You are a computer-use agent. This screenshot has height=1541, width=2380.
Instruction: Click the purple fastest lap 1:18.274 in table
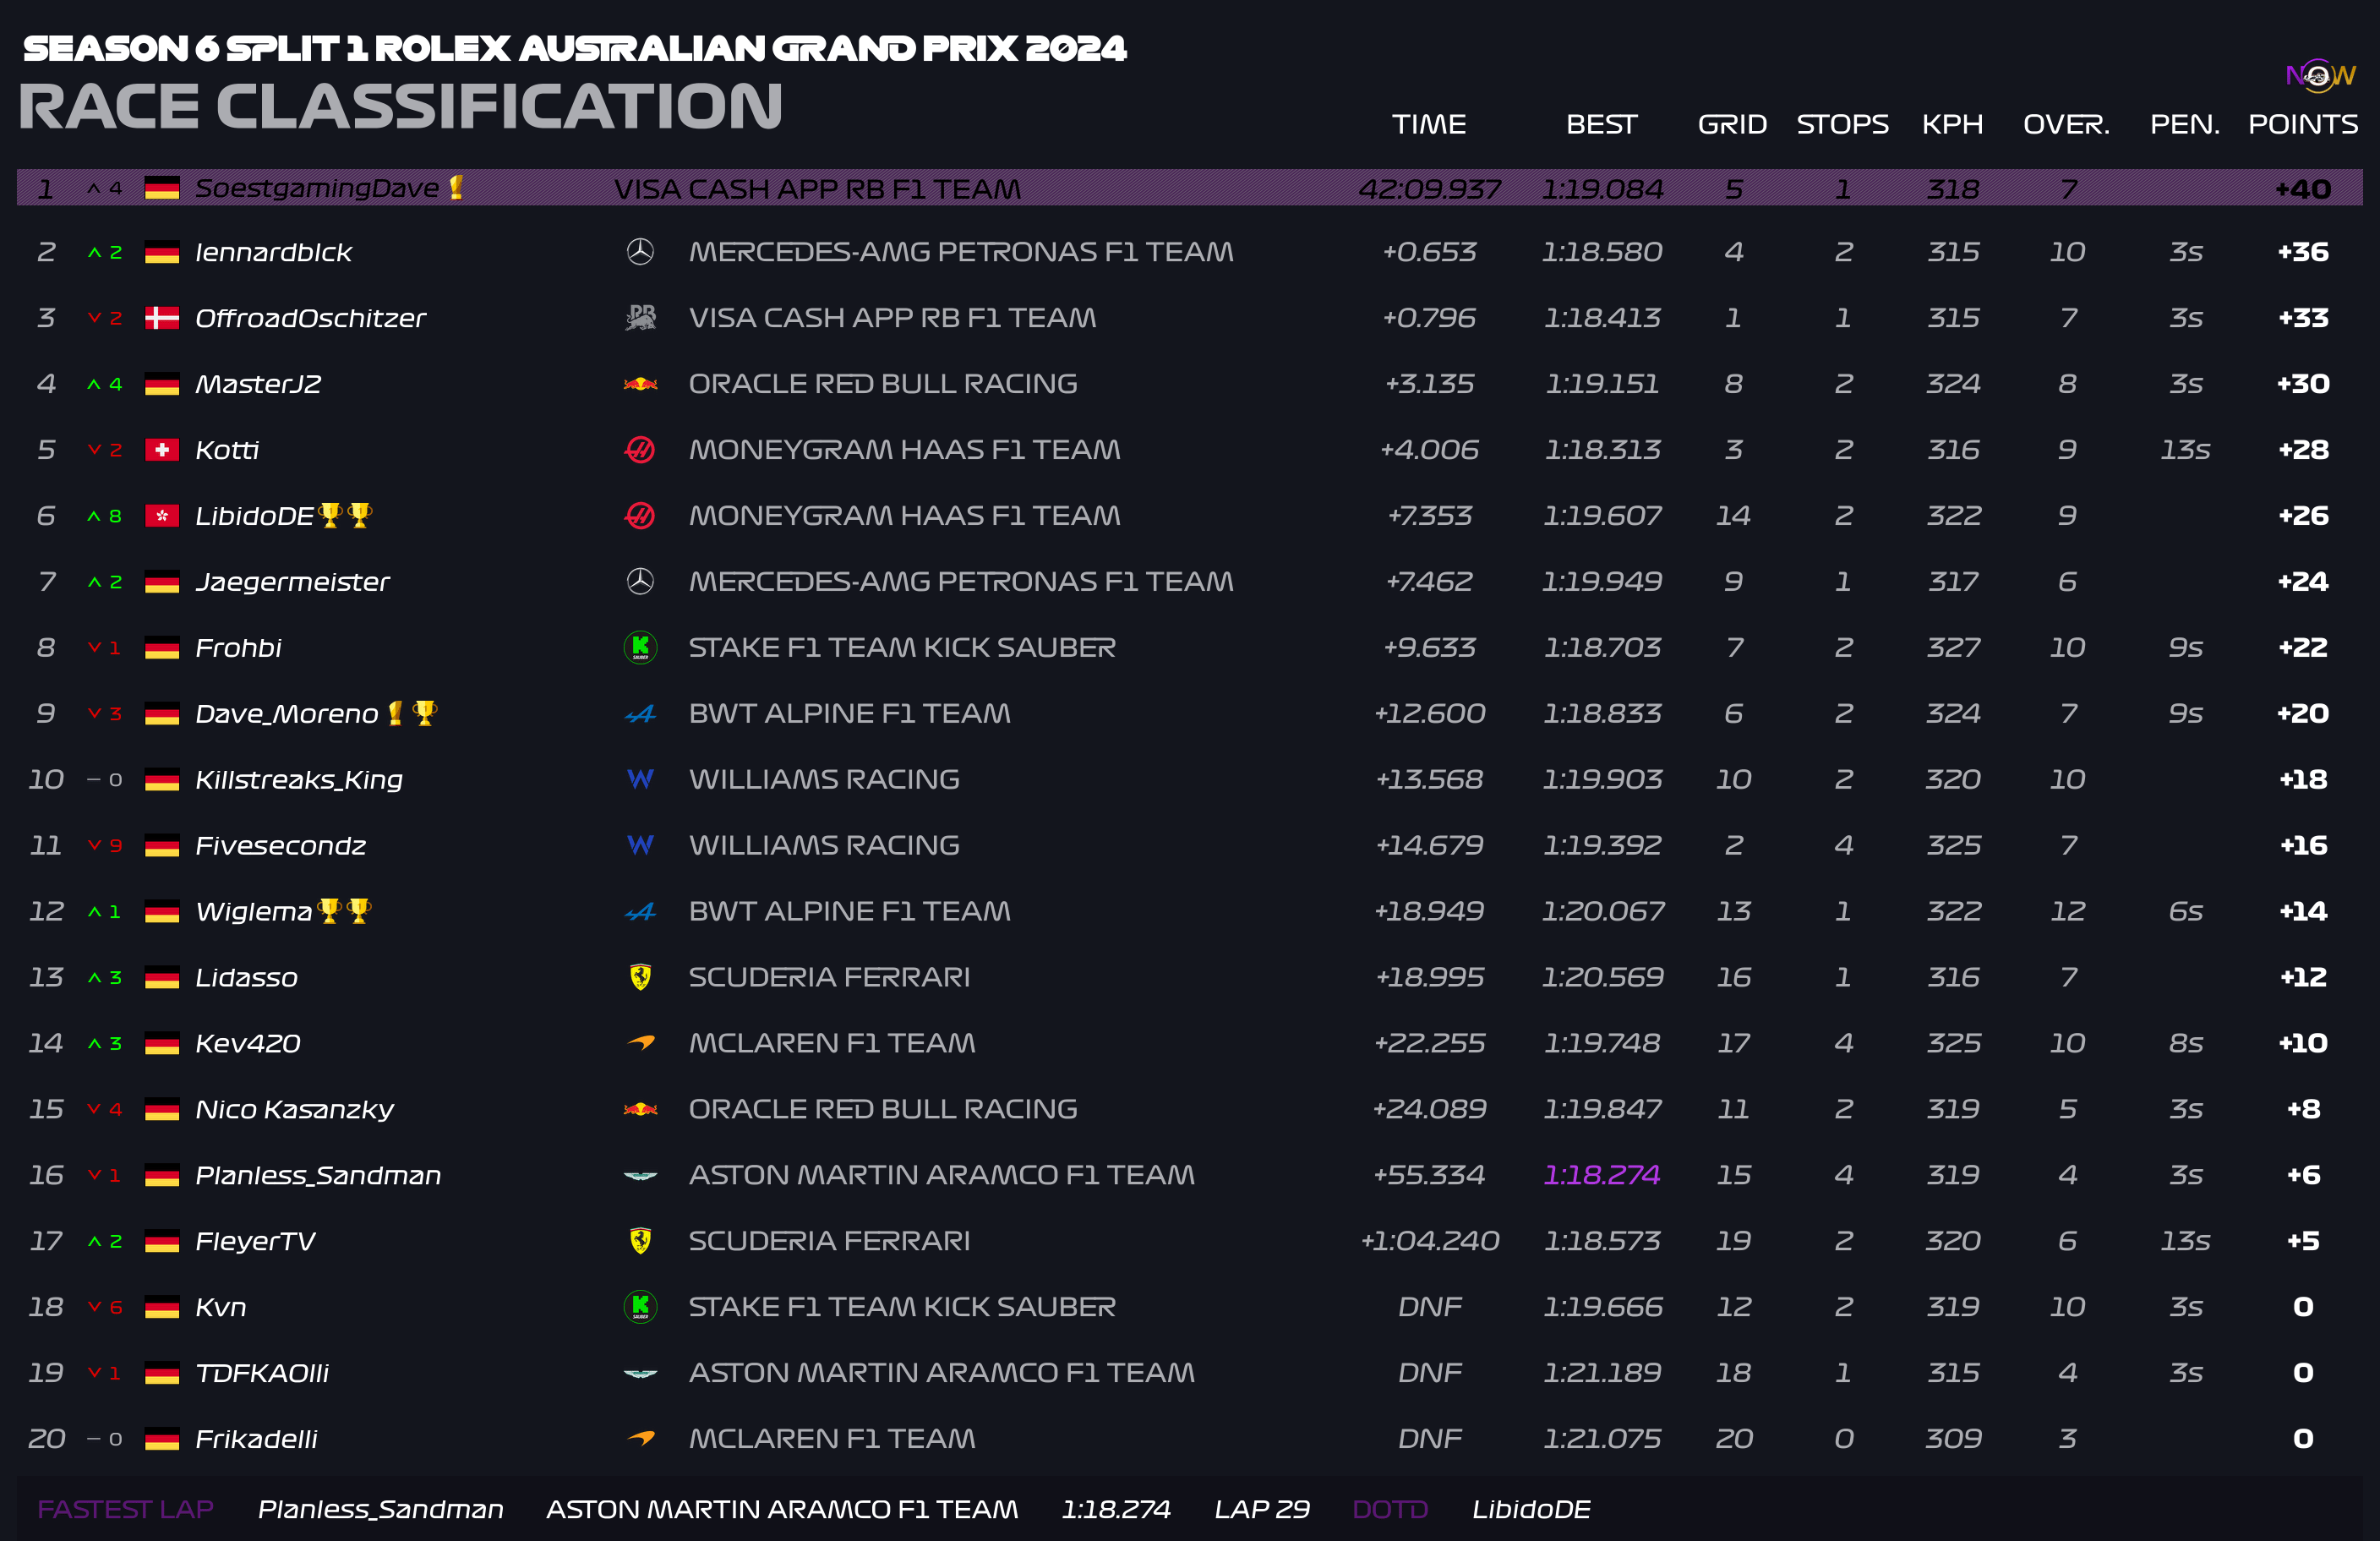point(1602,1175)
